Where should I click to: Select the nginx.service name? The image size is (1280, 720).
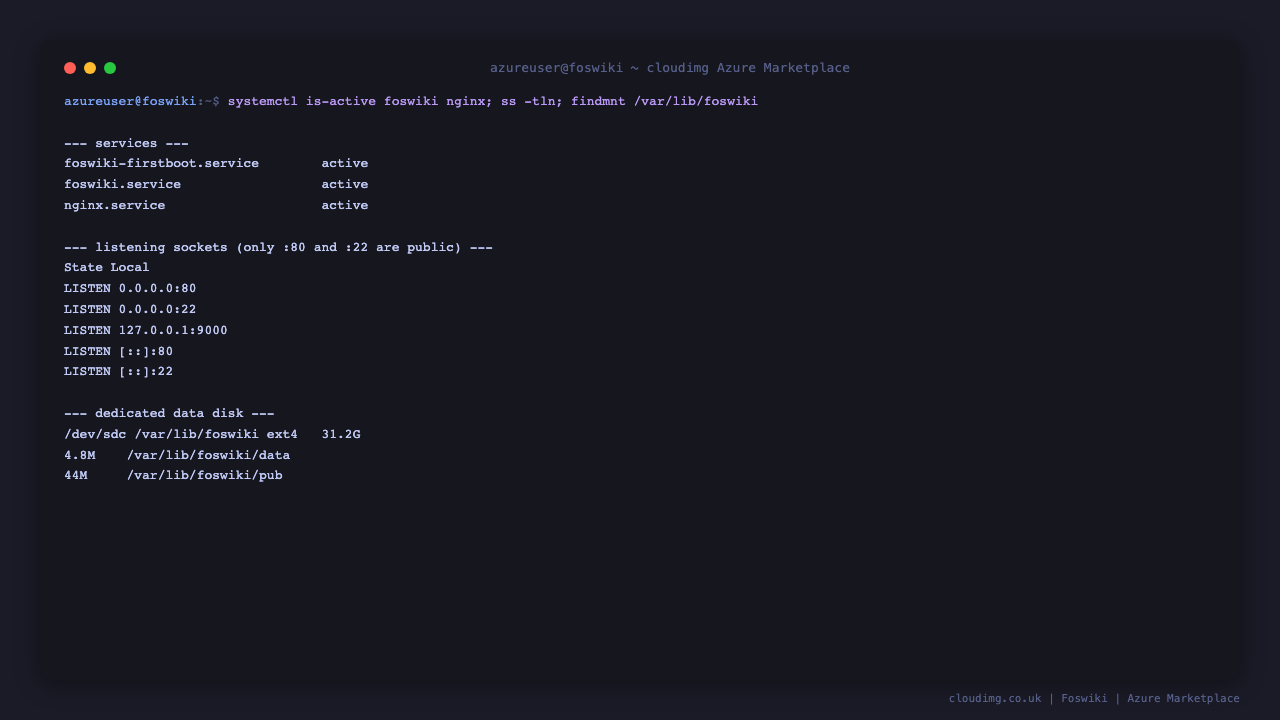coord(115,206)
